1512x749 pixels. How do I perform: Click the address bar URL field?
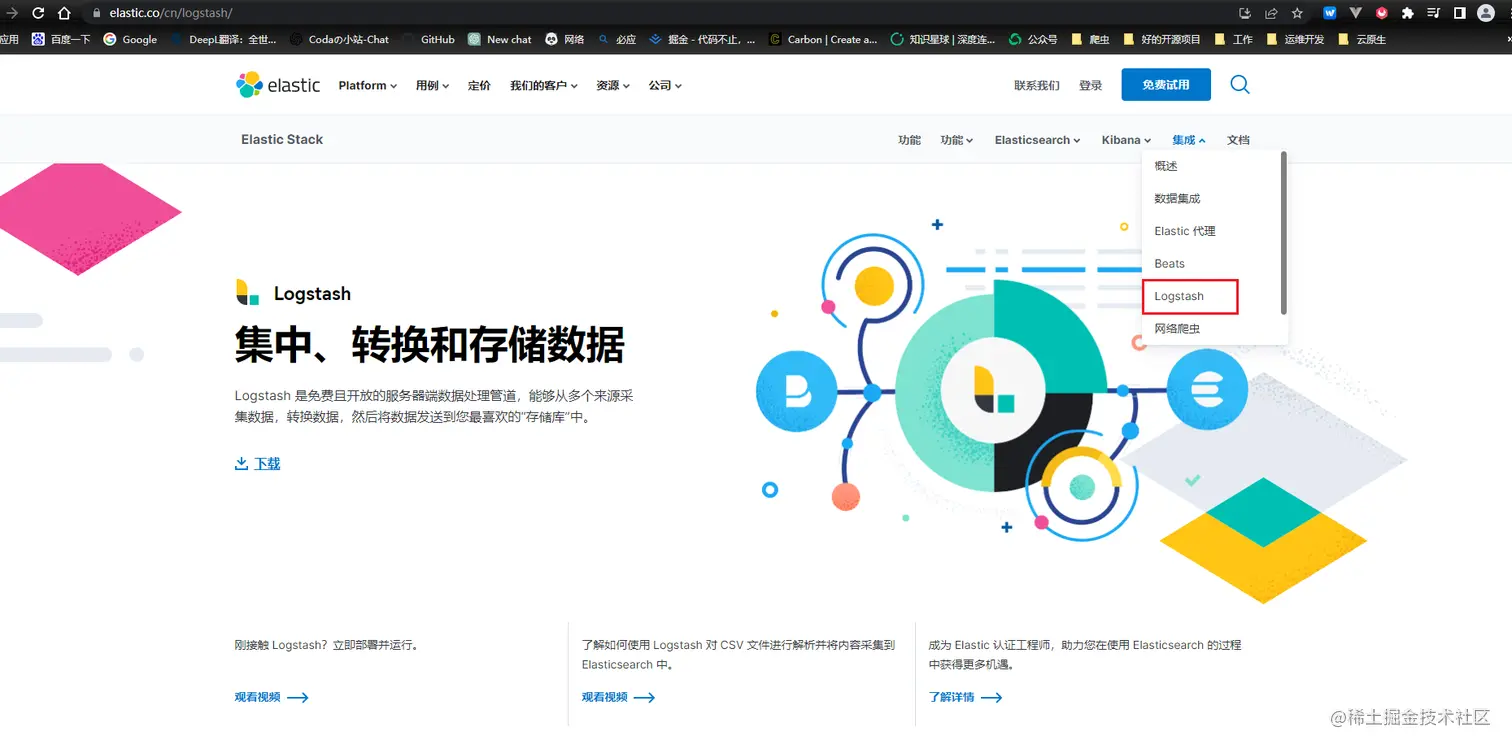[x=660, y=13]
